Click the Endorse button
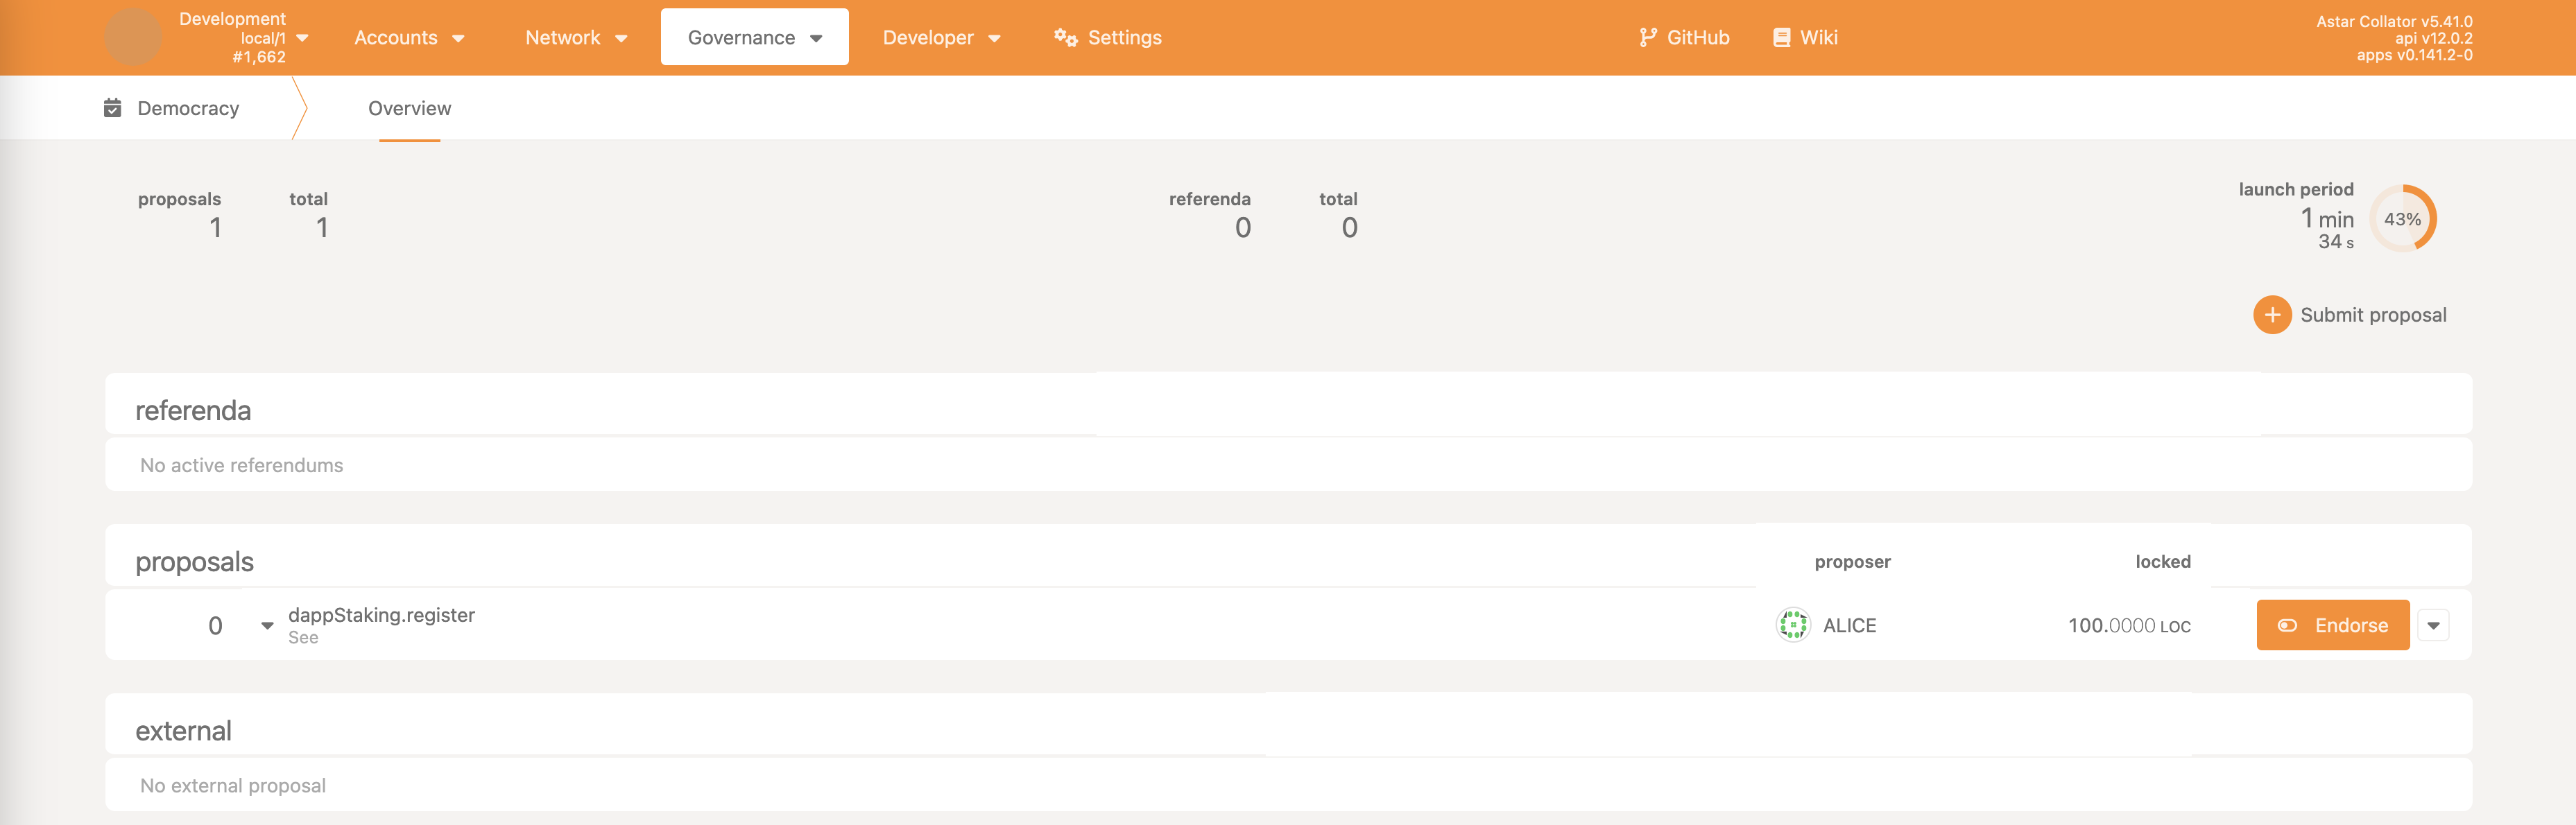The image size is (2576, 825). point(2332,625)
